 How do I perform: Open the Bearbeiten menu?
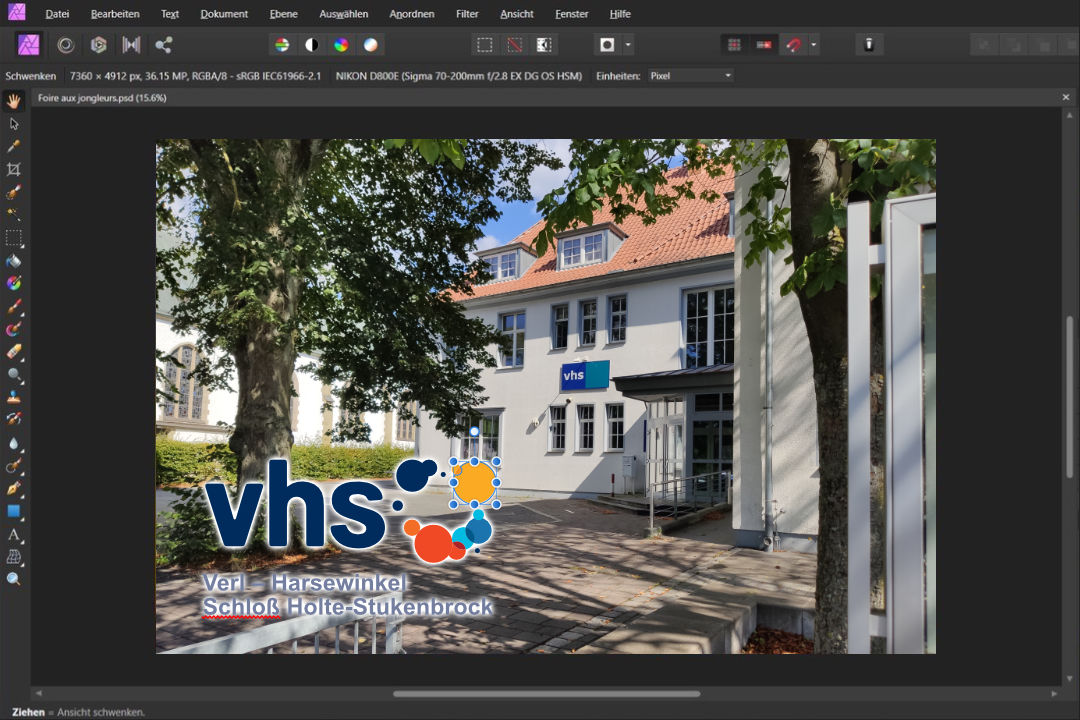pos(115,14)
